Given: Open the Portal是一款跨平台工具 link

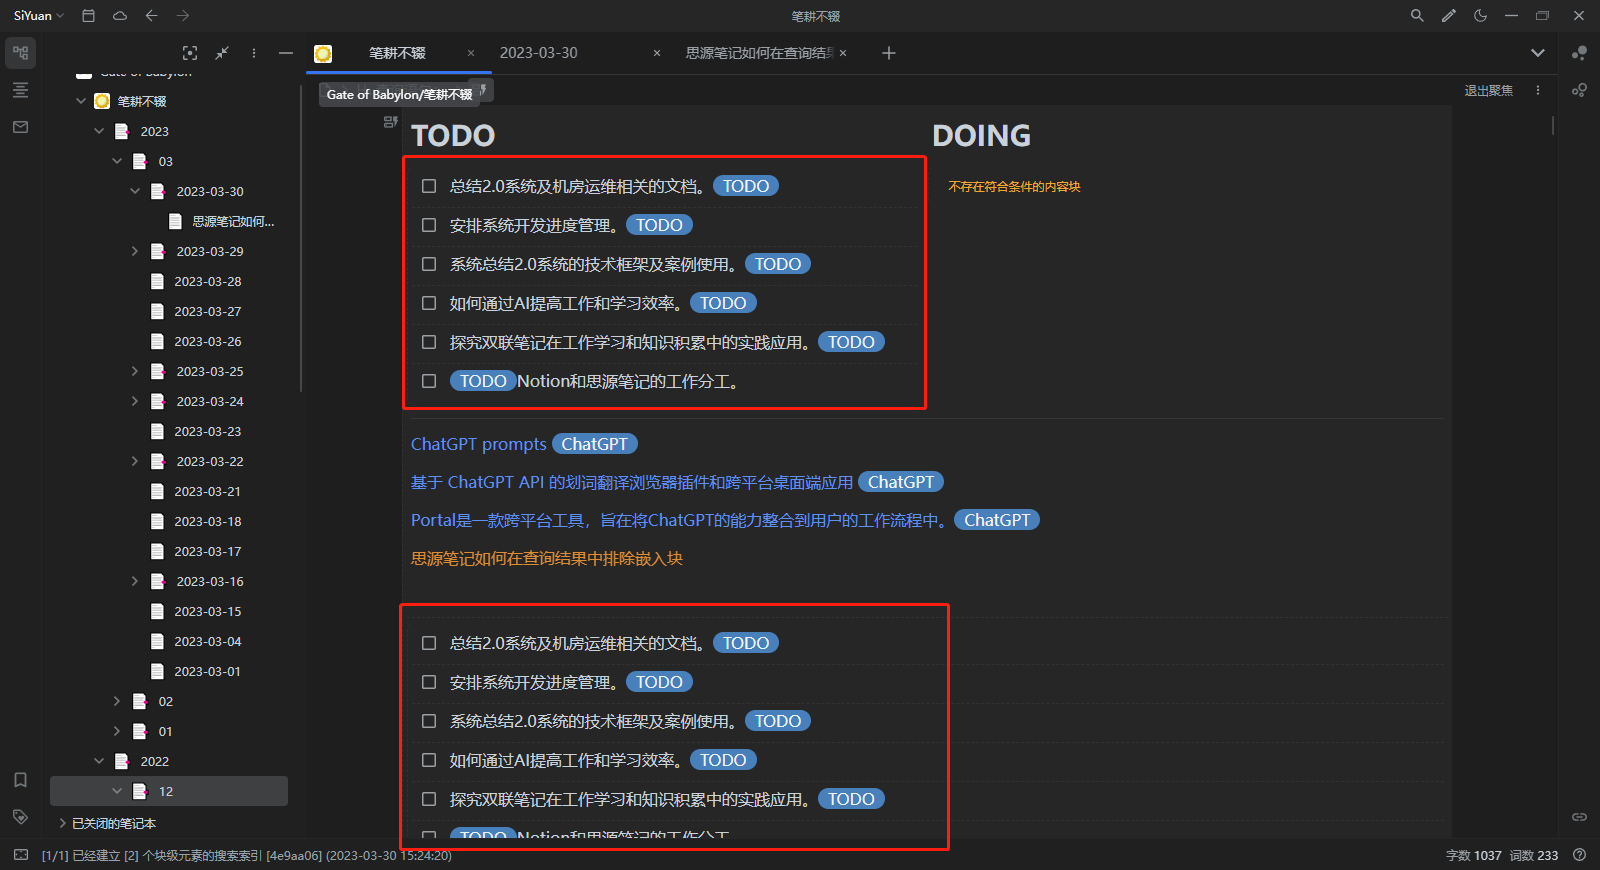Looking at the screenshot, I should click(x=679, y=520).
